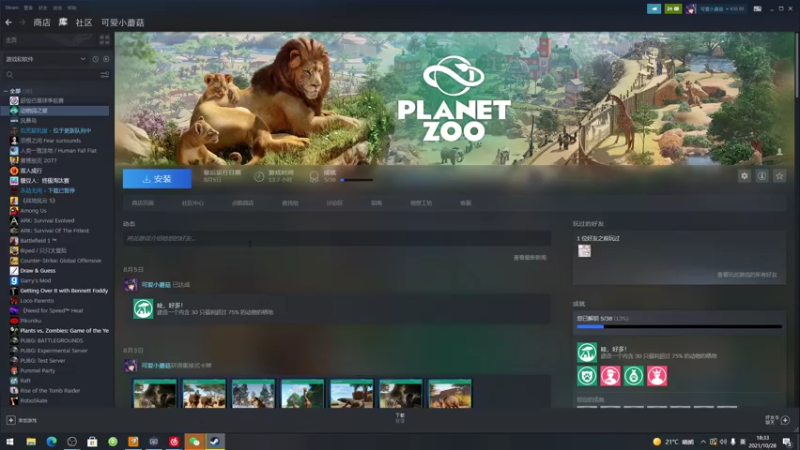Screen dimensions: 800x450
Task: Click the blue announcements megaphone icon
Action: 654,9
